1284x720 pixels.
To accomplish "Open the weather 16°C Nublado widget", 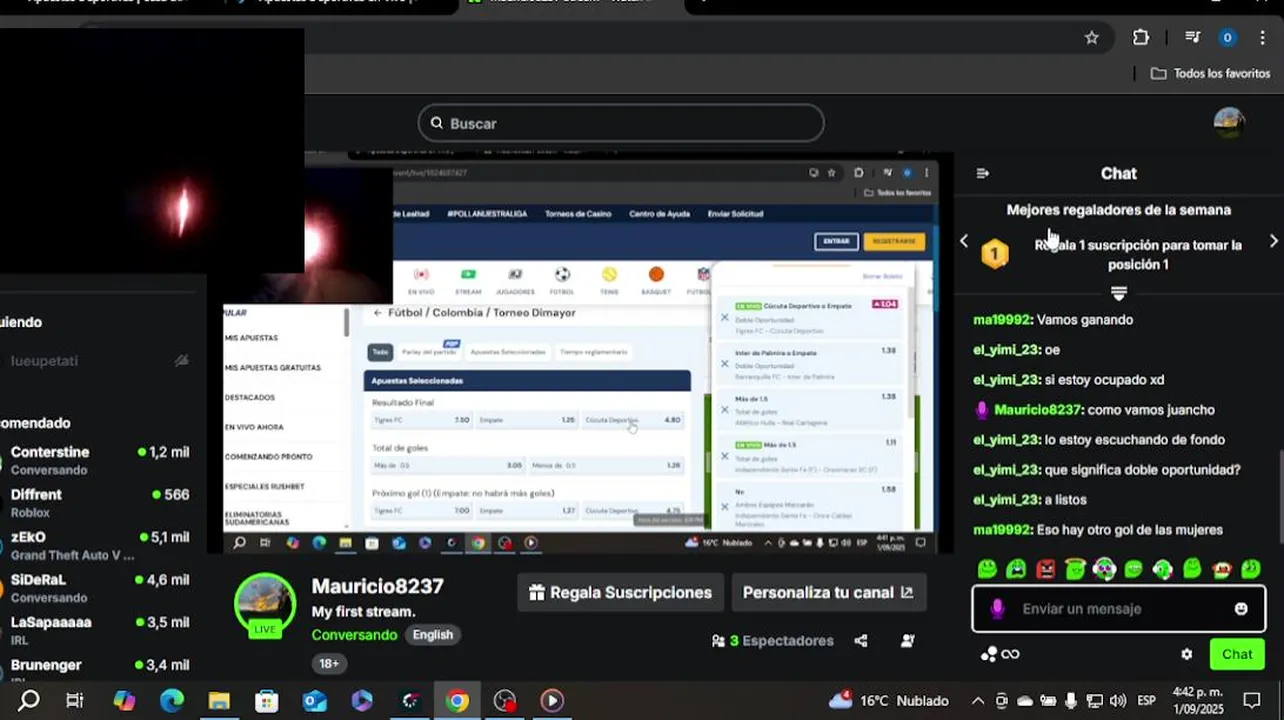I will point(890,701).
